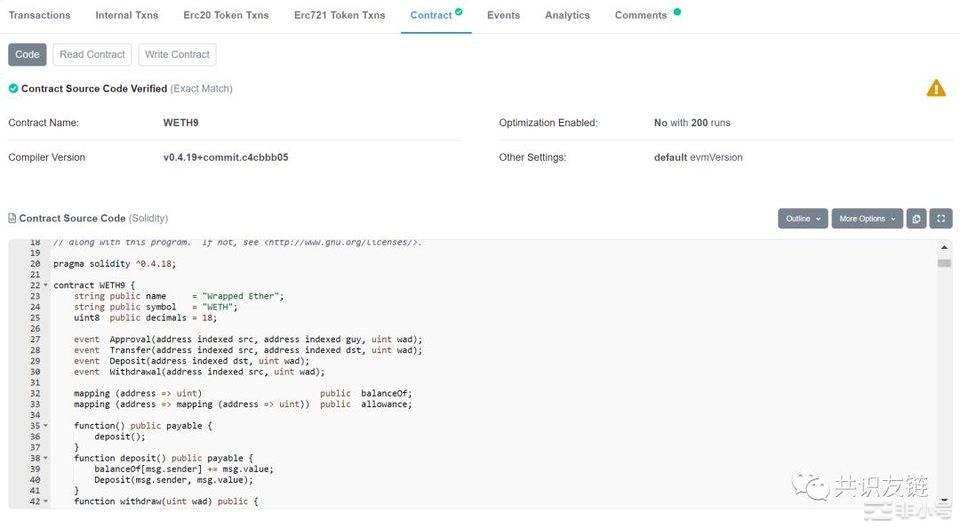Click the 'public allowance;' mapping line
This screenshot has height=529, width=960.
click(x=243, y=404)
